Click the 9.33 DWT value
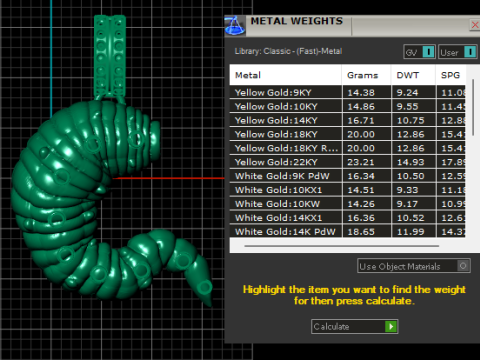Image resolution: width=480 pixels, height=360 pixels. [x=407, y=190]
